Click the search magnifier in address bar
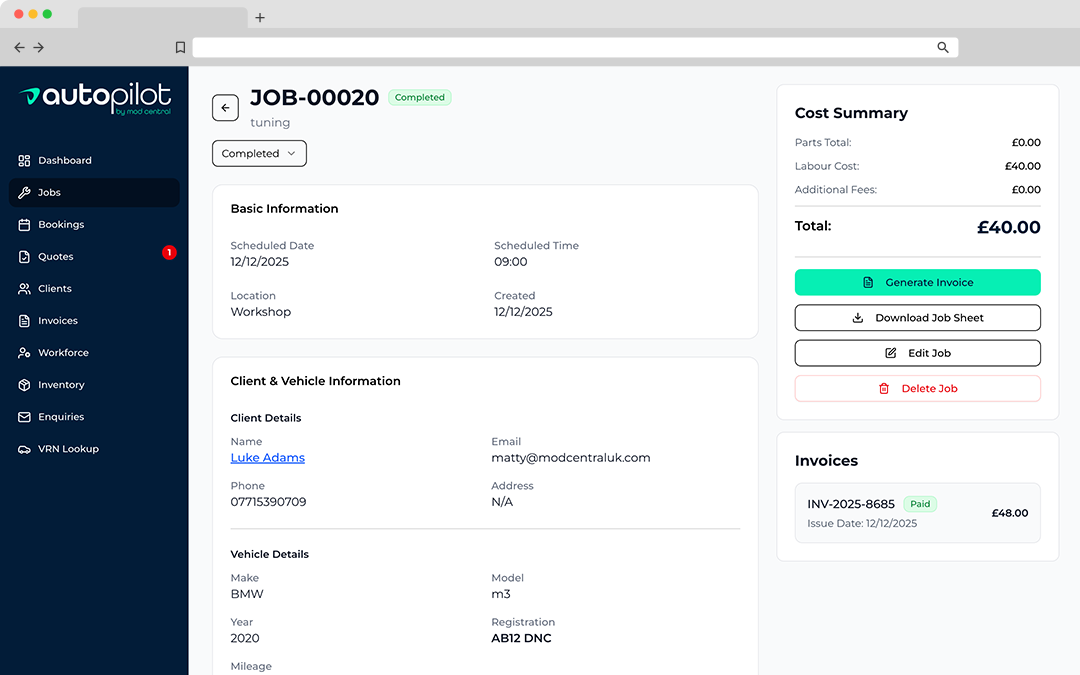 click(x=942, y=47)
